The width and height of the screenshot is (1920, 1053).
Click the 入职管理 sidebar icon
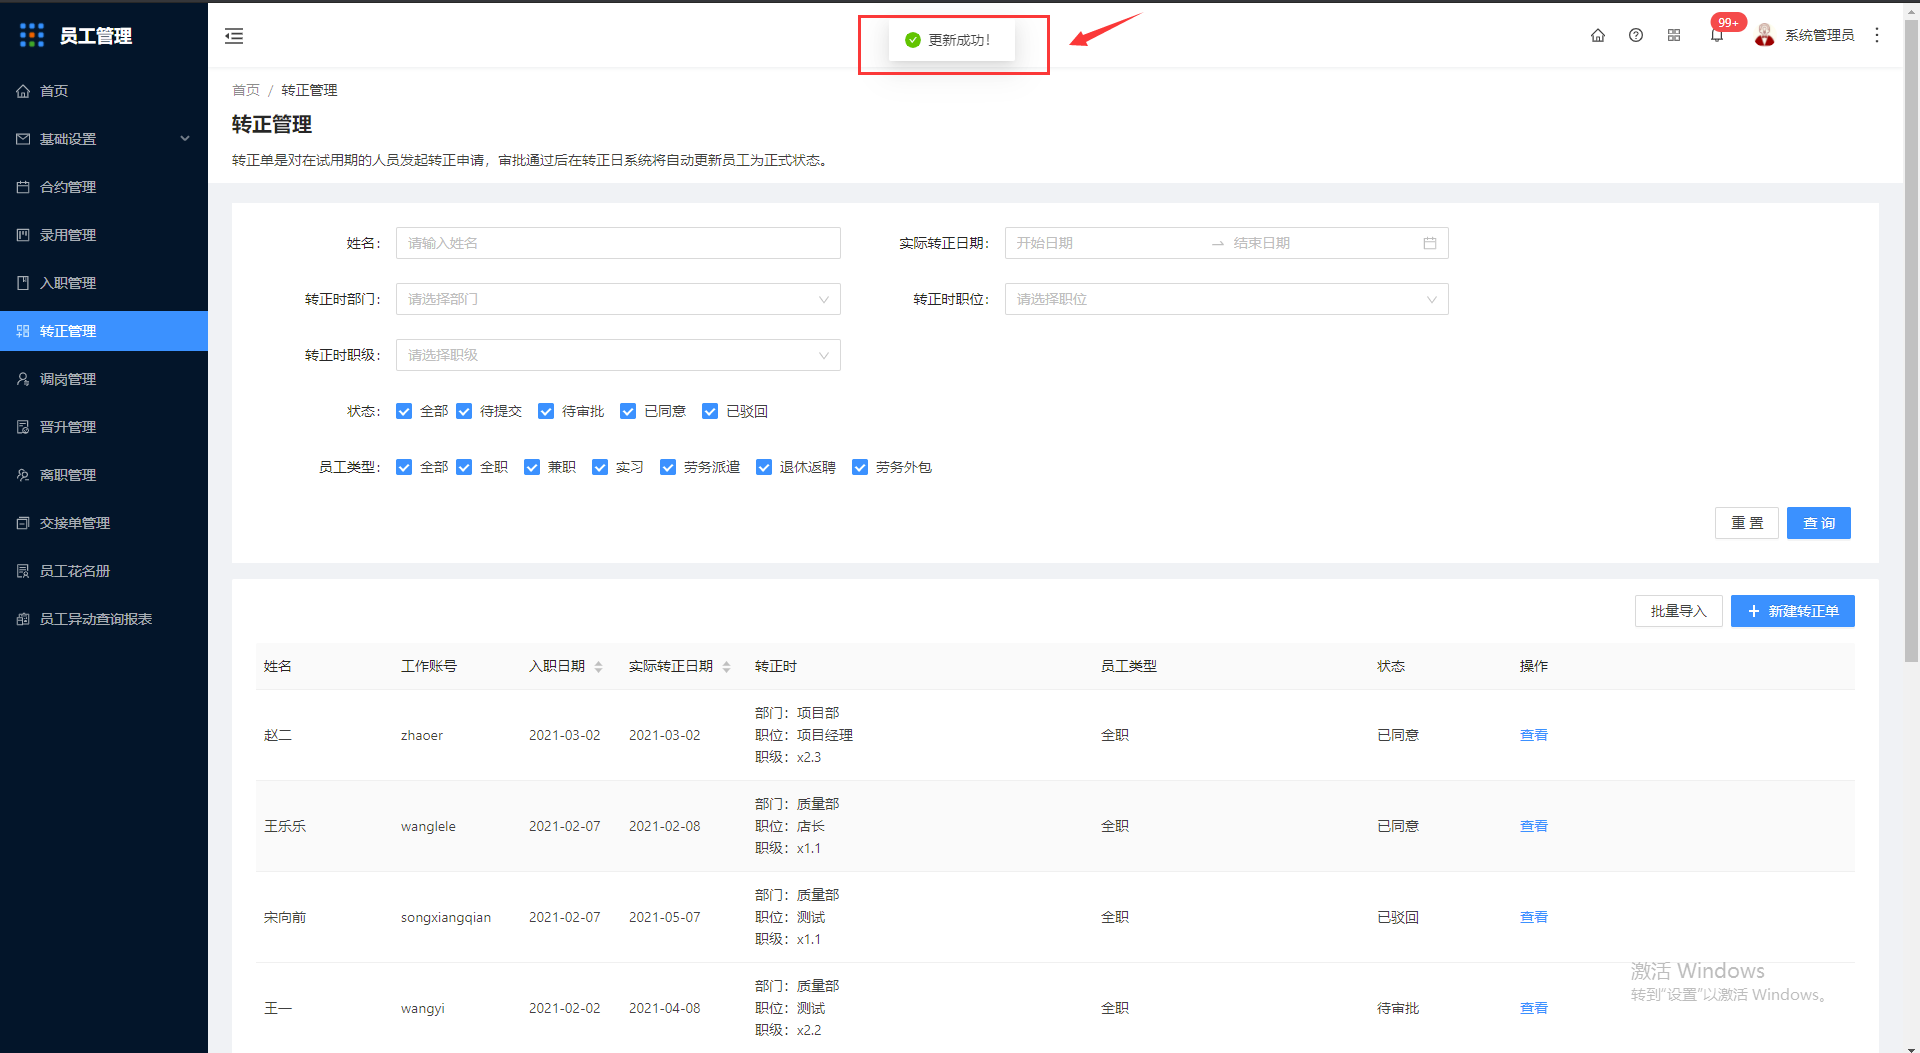(x=23, y=283)
